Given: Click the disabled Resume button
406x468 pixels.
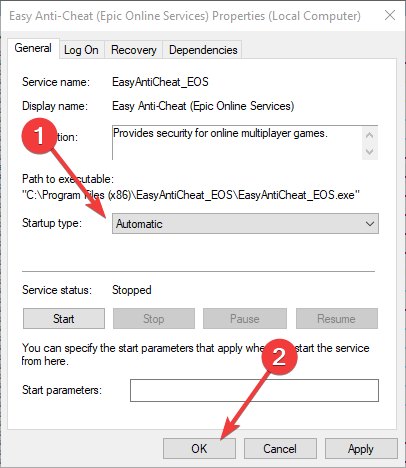Looking at the screenshot, I should coord(337,319).
